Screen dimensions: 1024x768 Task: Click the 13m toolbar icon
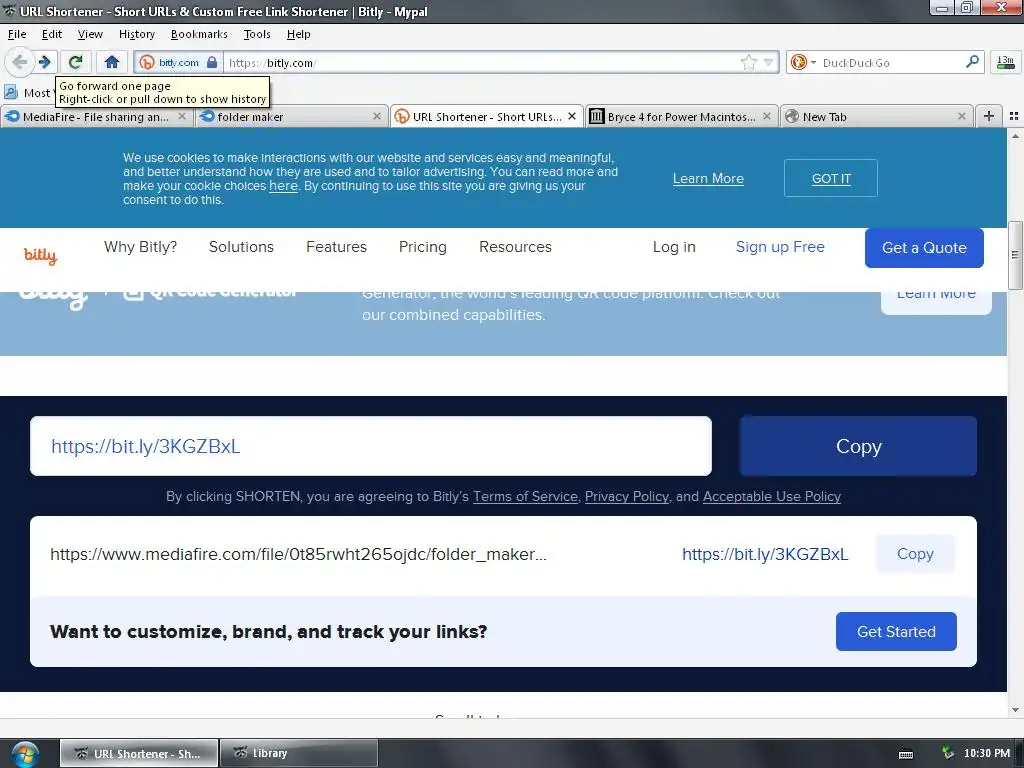point(1006,62)
